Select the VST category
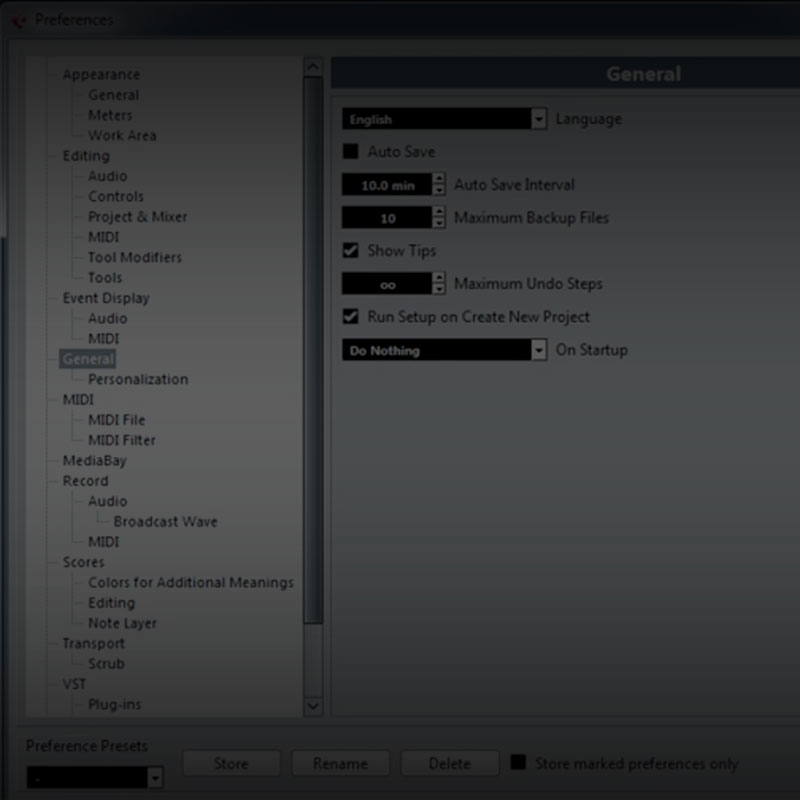The width and height of the screenshot is (800, 800). (x=74, y=684)
